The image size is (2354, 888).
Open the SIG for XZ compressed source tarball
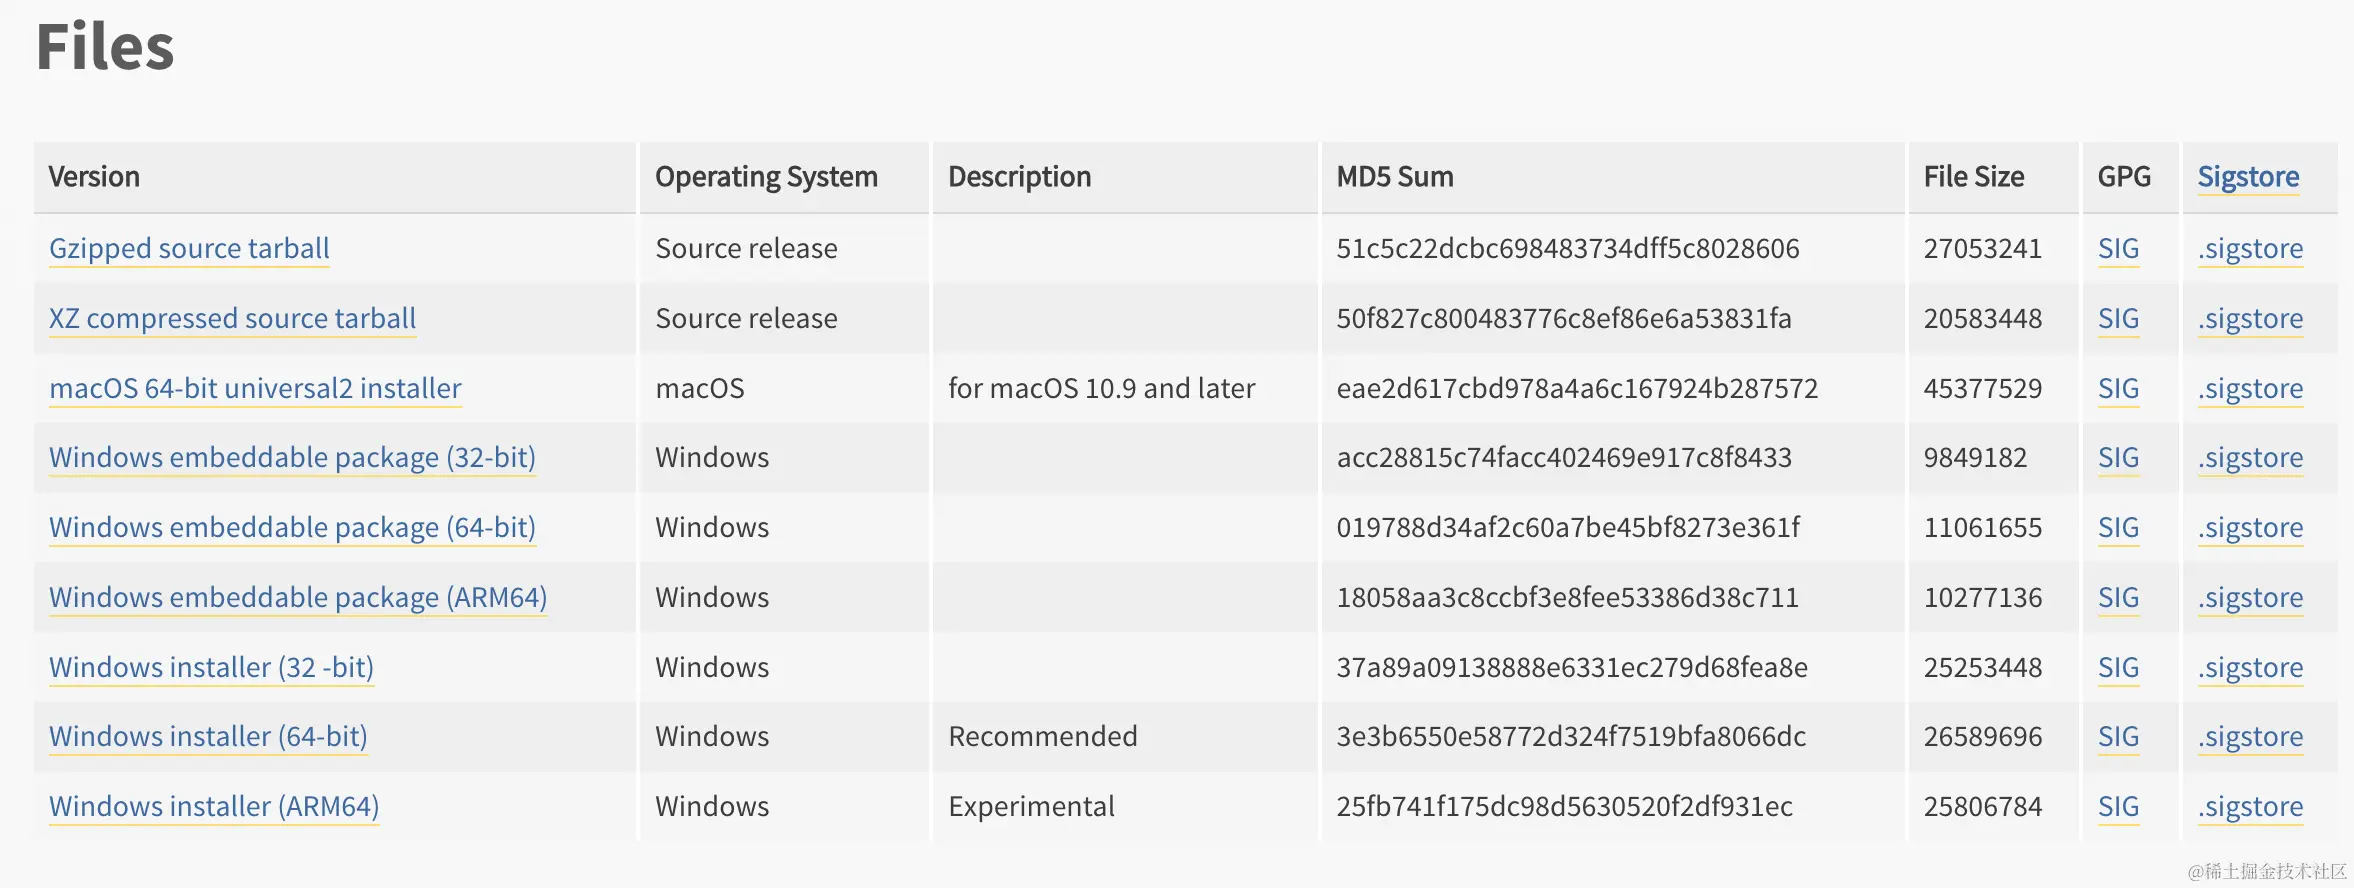click(x=2118, y=318)
